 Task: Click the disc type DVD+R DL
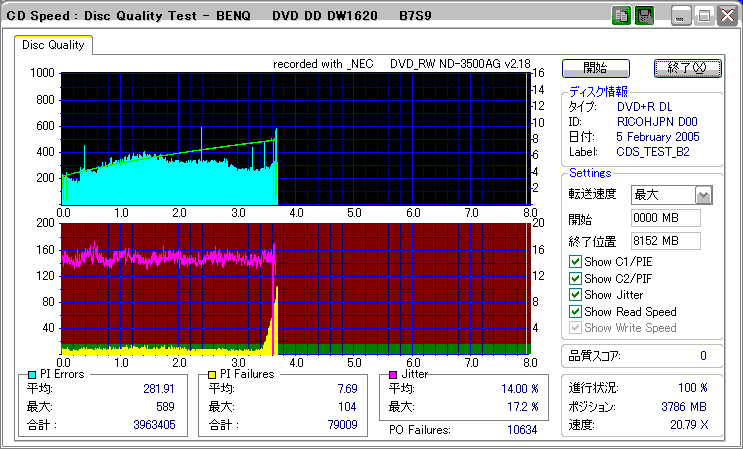click(644, 107)
